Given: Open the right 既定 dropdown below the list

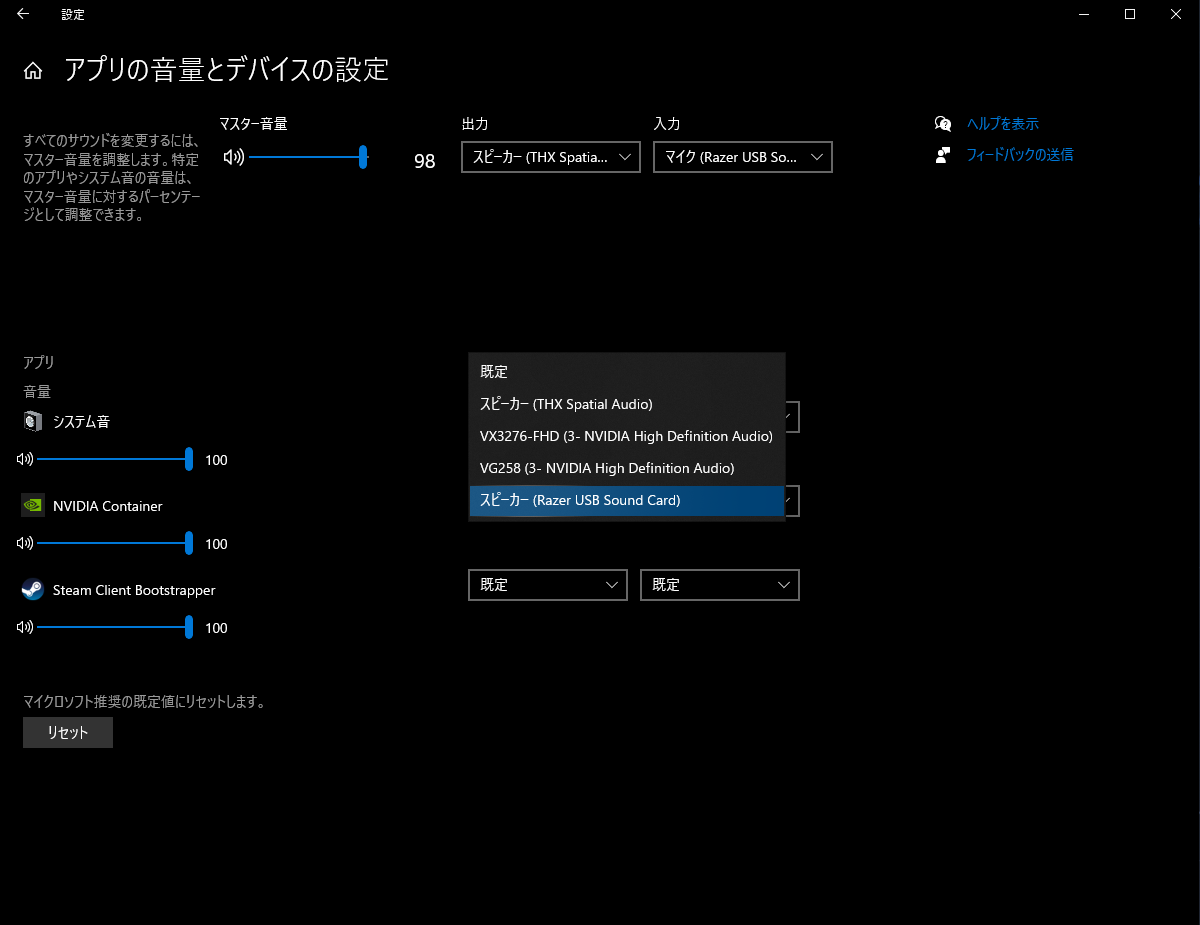Looking at the screenshot, I should [719, 585].
